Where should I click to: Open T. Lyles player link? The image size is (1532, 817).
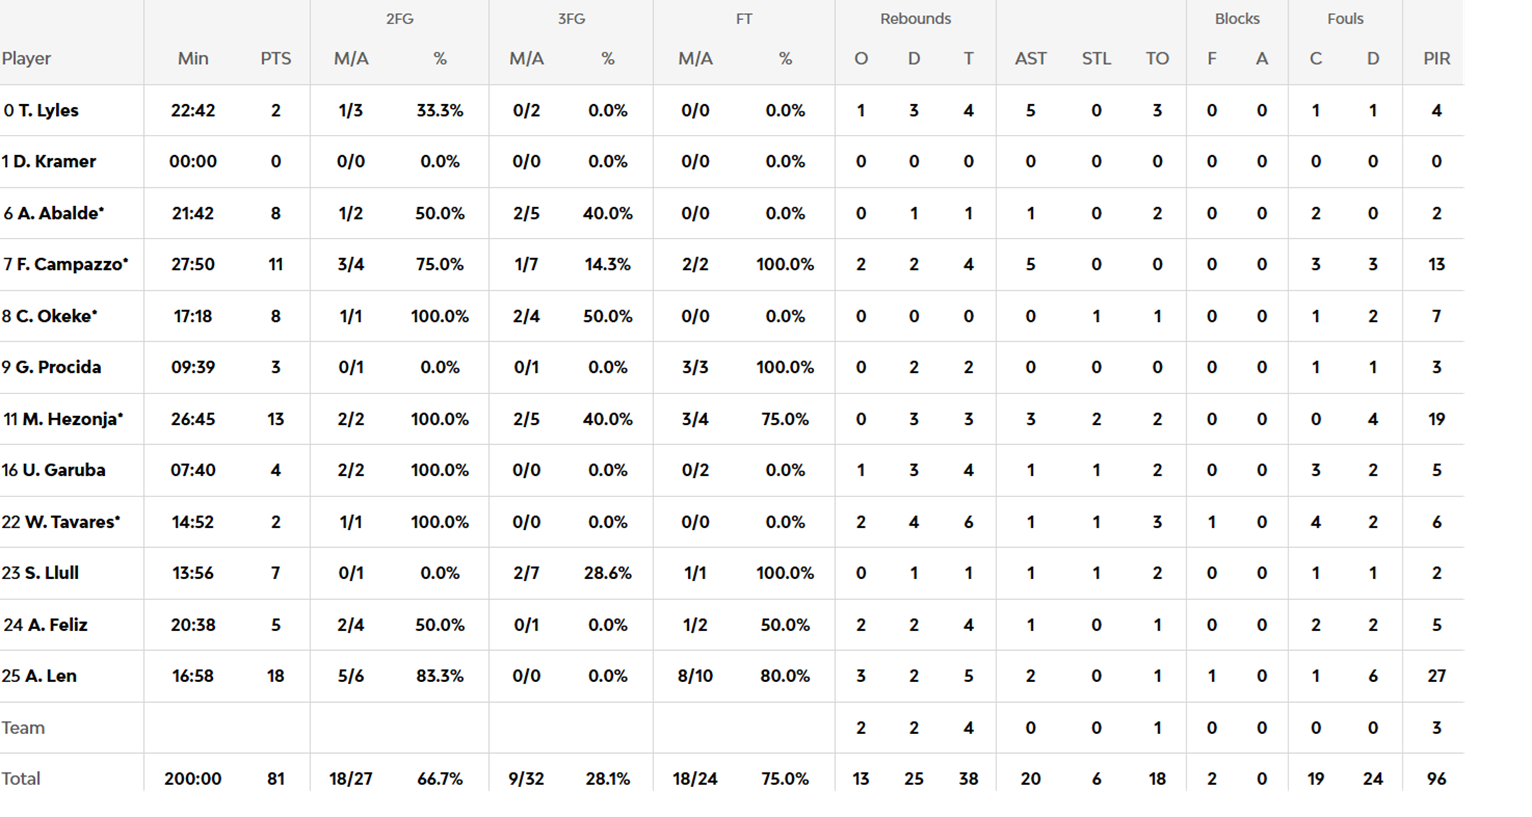48,110
